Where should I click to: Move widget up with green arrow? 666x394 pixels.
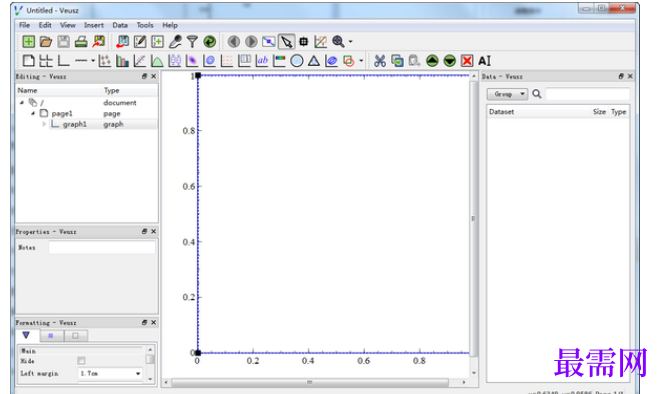(x=432, y=61)
